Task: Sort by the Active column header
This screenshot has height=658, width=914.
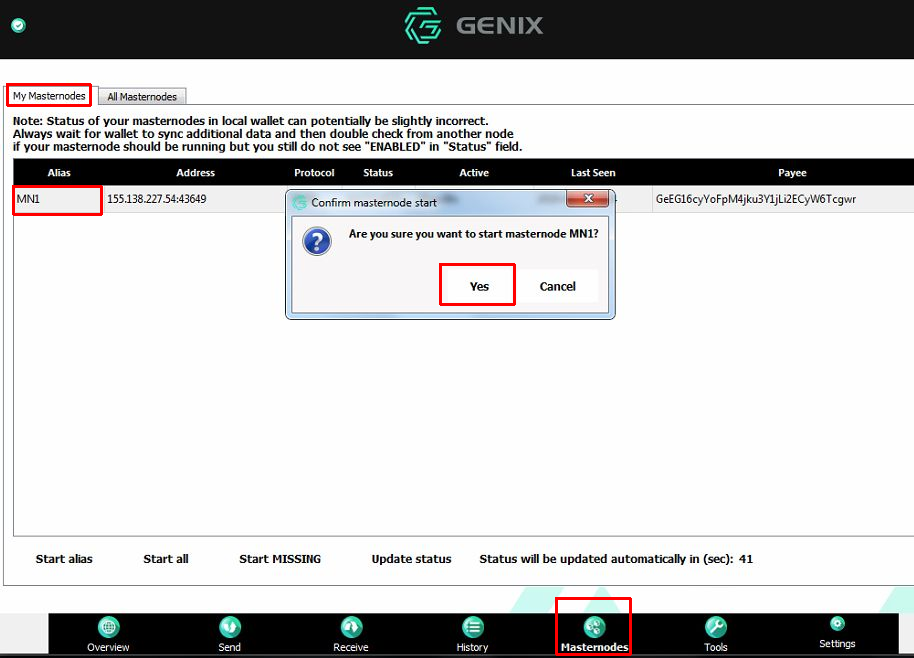Action: [x=474, y=173]
